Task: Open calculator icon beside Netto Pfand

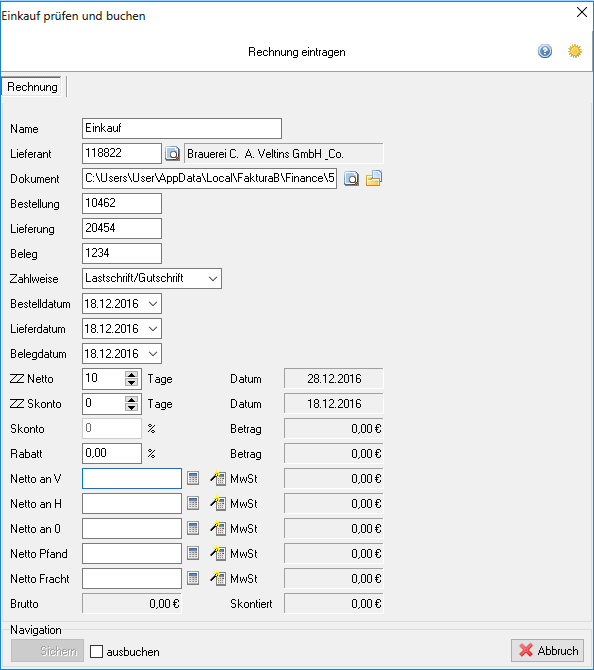Action: click(x=193, y=554)
